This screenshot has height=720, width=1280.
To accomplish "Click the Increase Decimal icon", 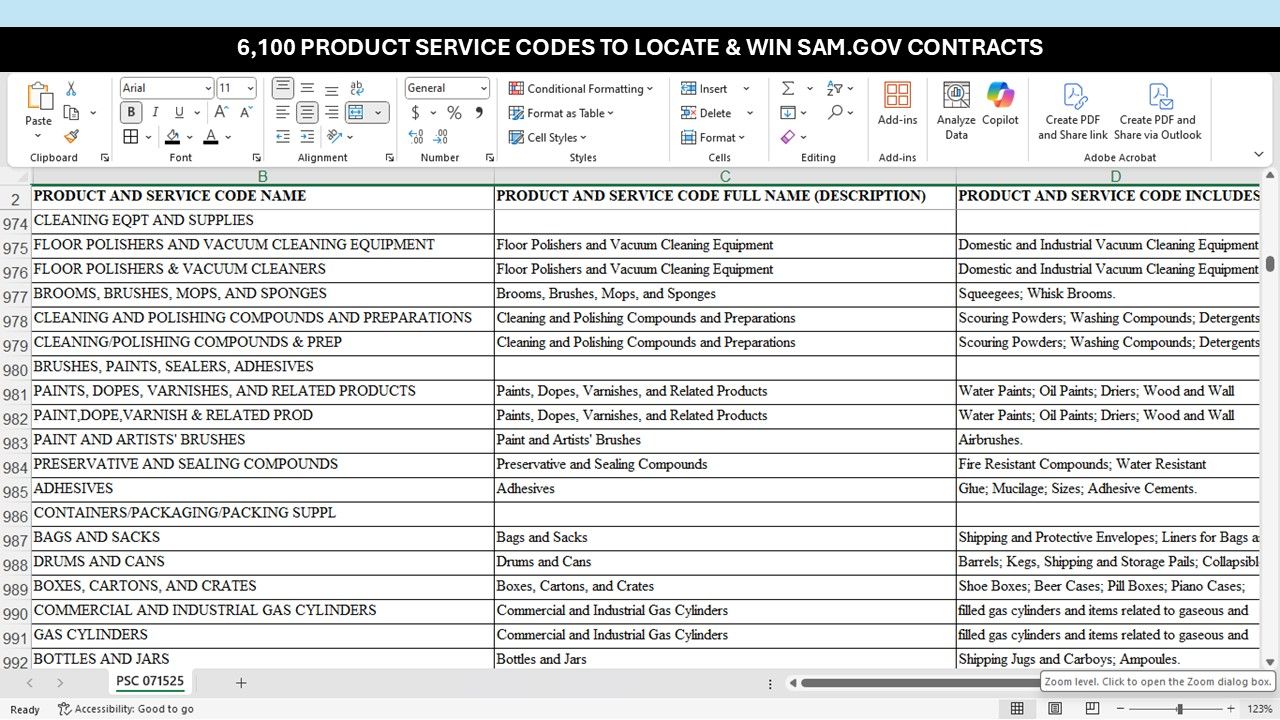I will pos(416,137).
